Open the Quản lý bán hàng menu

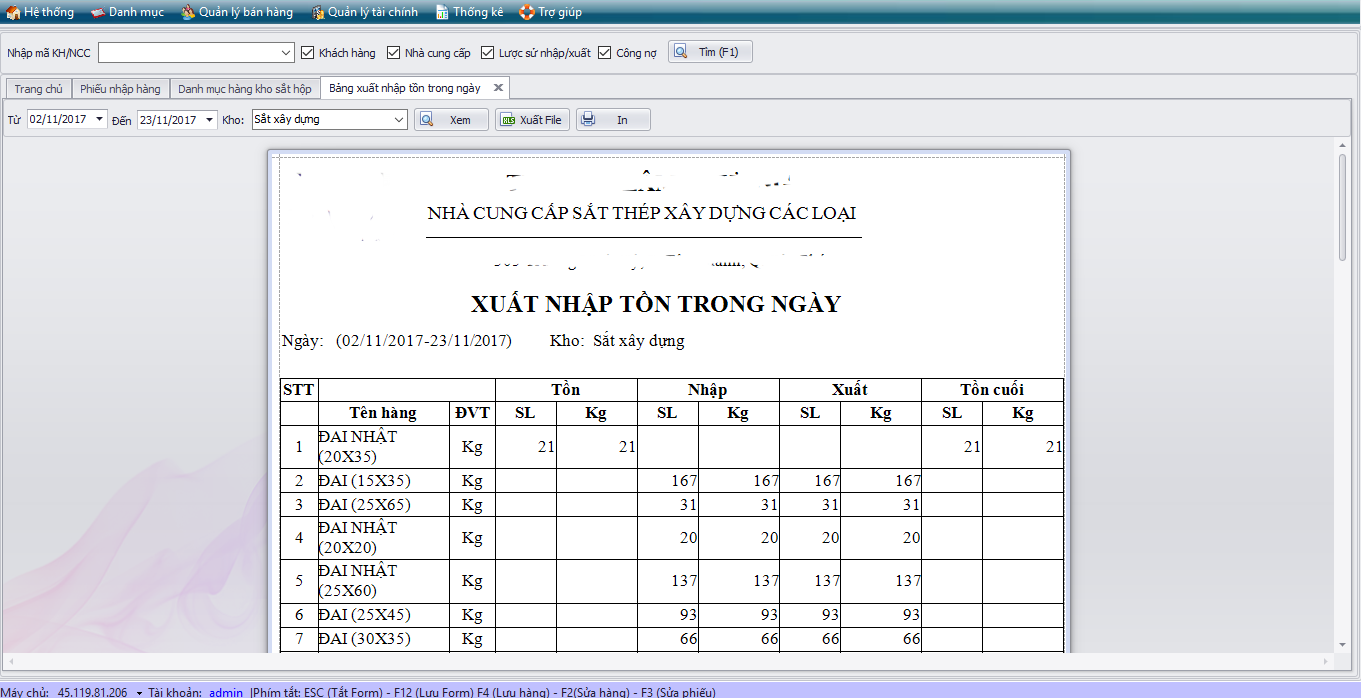tap(237, 12)
